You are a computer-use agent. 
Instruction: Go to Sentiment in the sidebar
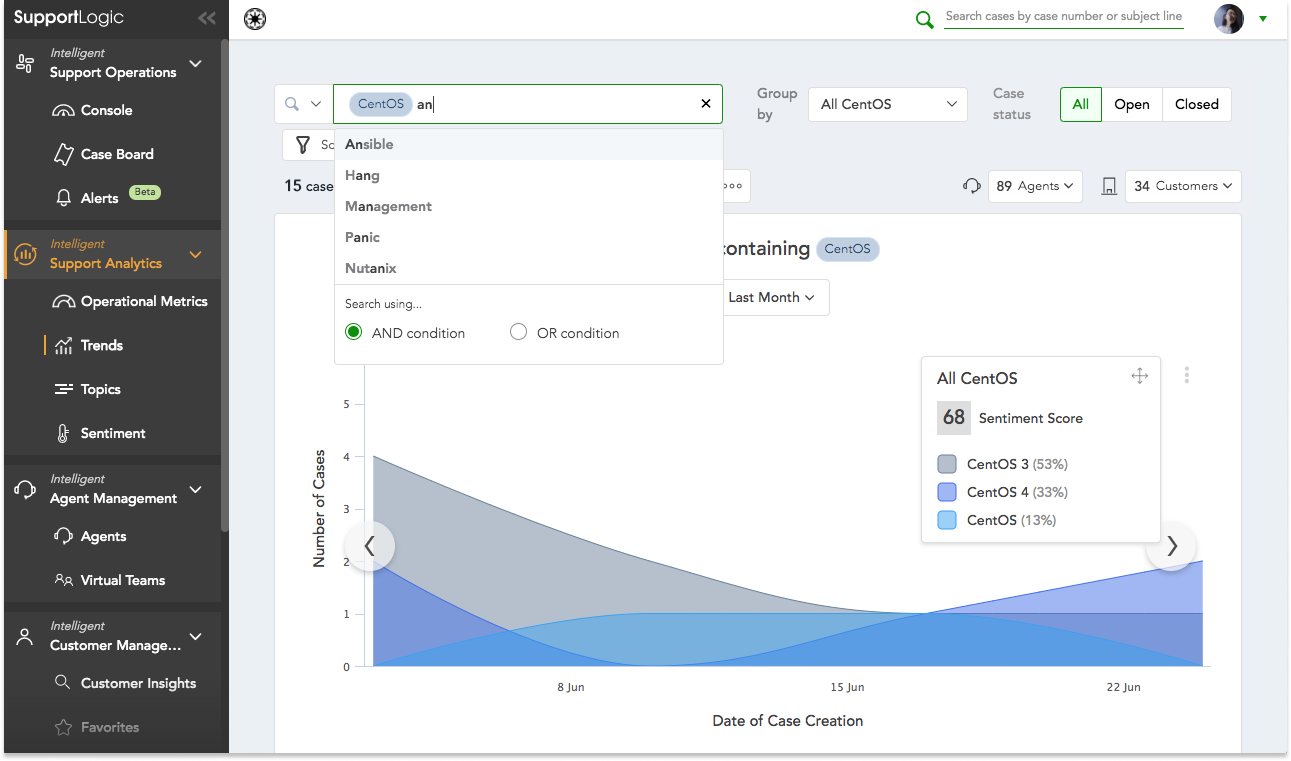coord(99,433)
